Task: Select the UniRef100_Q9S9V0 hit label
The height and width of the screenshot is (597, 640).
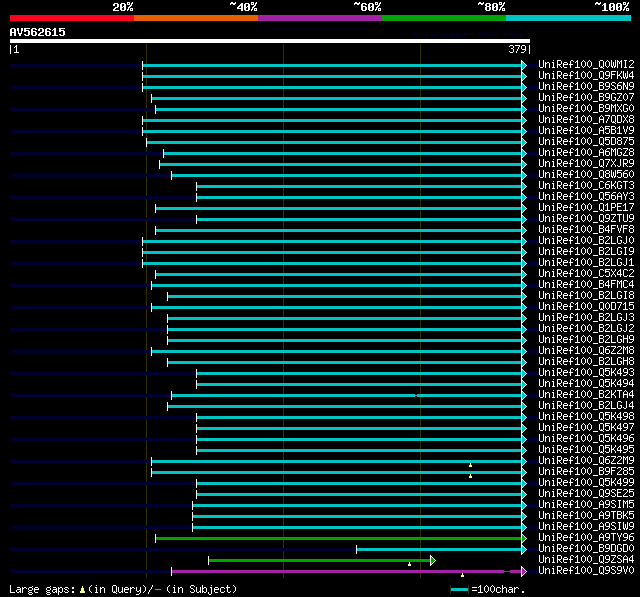Action: point(586,571)
